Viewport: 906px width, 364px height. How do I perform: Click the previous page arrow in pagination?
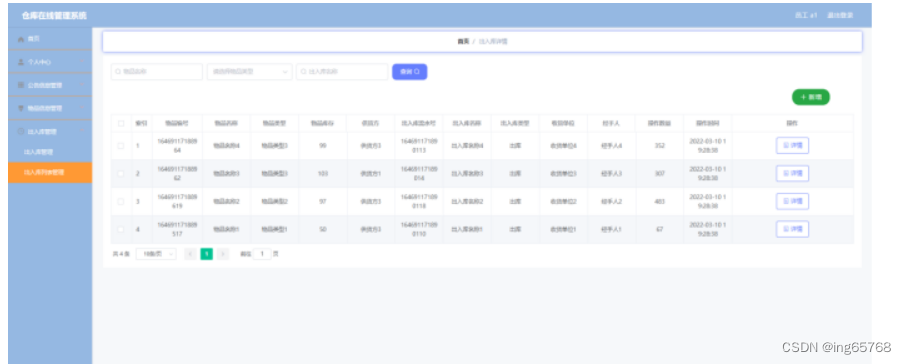(190, 254)
